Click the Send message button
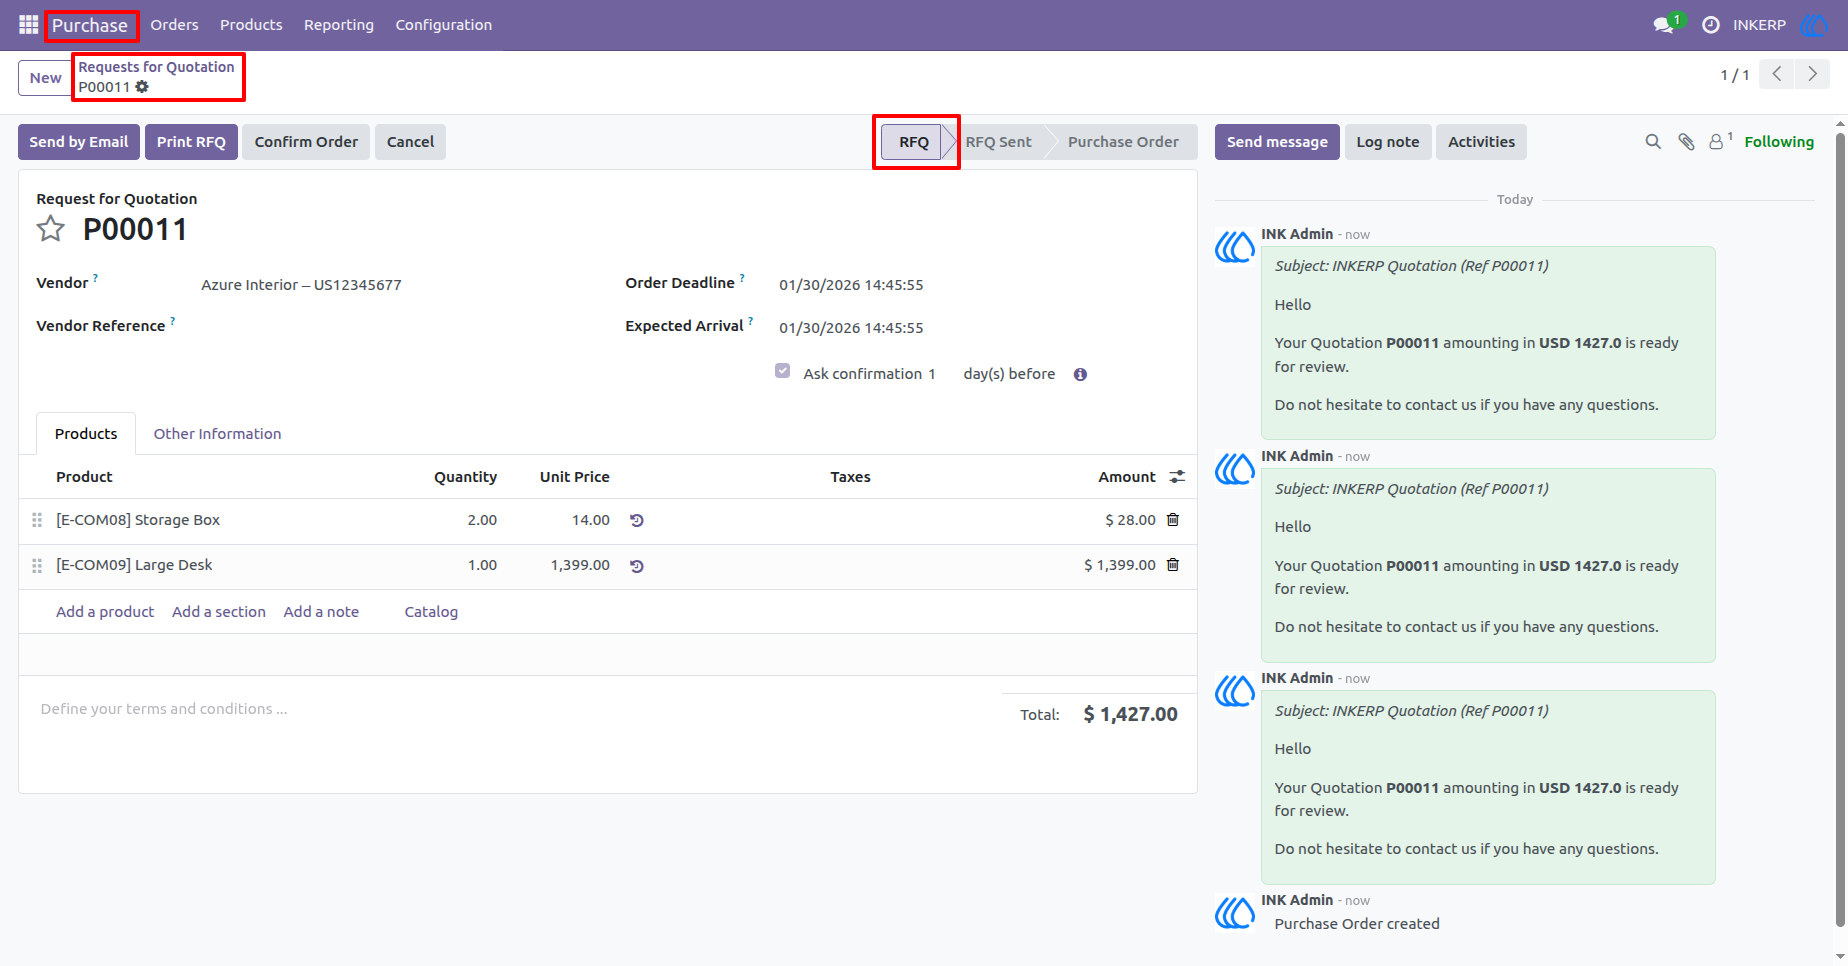Viewport: 1848px width, 966px height. pos(1277,142)
